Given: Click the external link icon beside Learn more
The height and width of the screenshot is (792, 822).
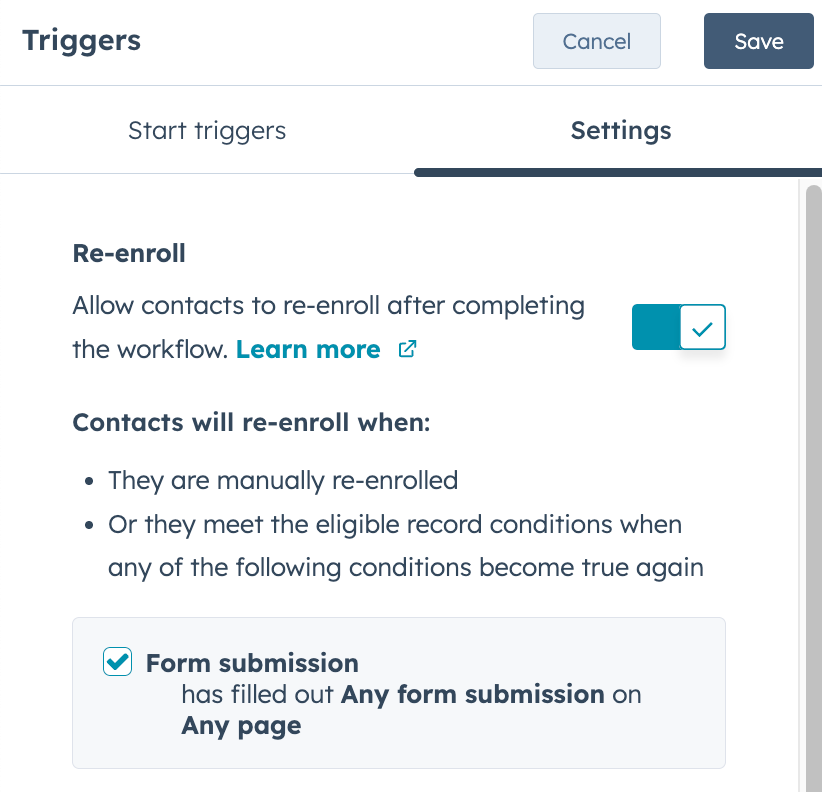Looking at the screenshot, I should pos(407,349).
